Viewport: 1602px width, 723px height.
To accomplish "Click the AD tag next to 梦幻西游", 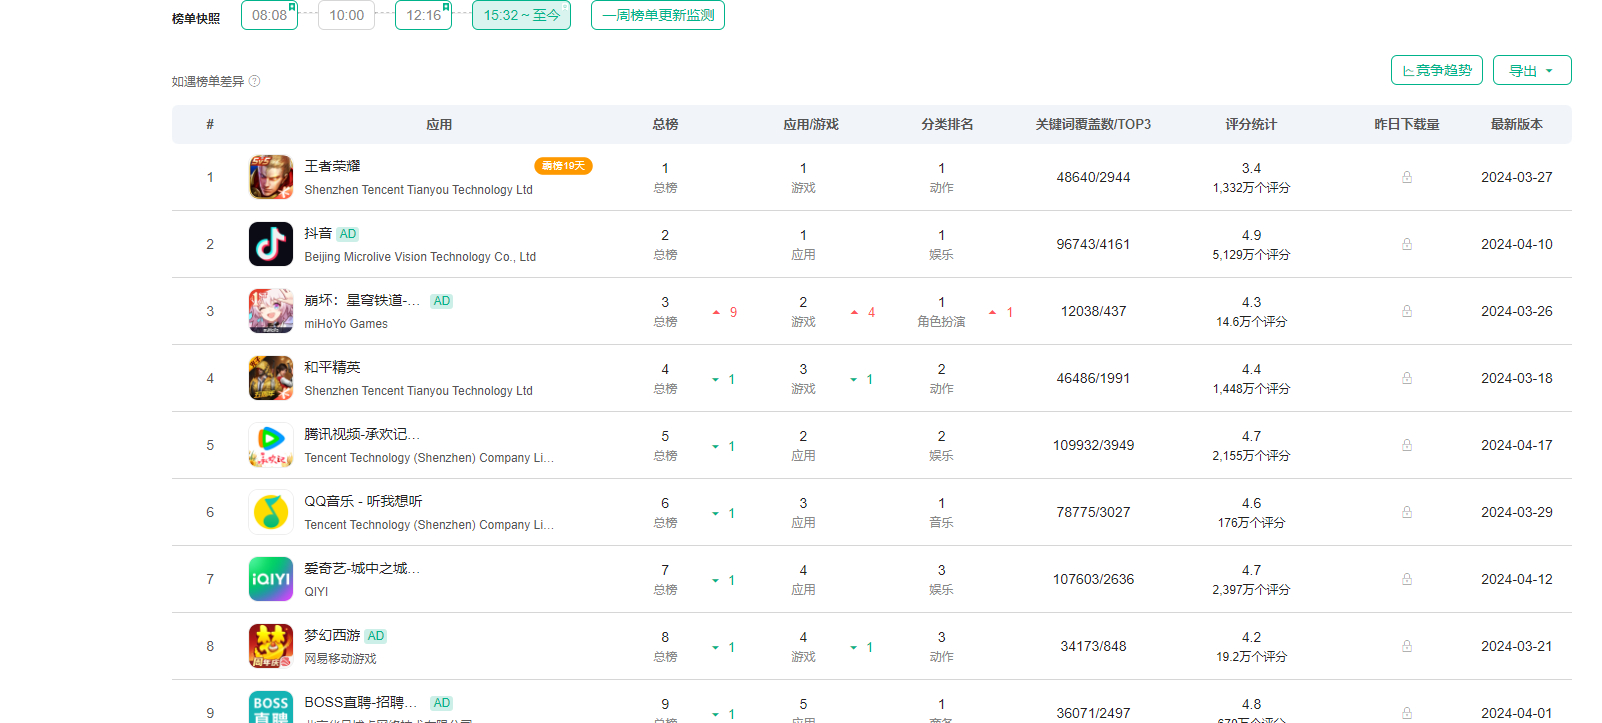I will 375,636.
